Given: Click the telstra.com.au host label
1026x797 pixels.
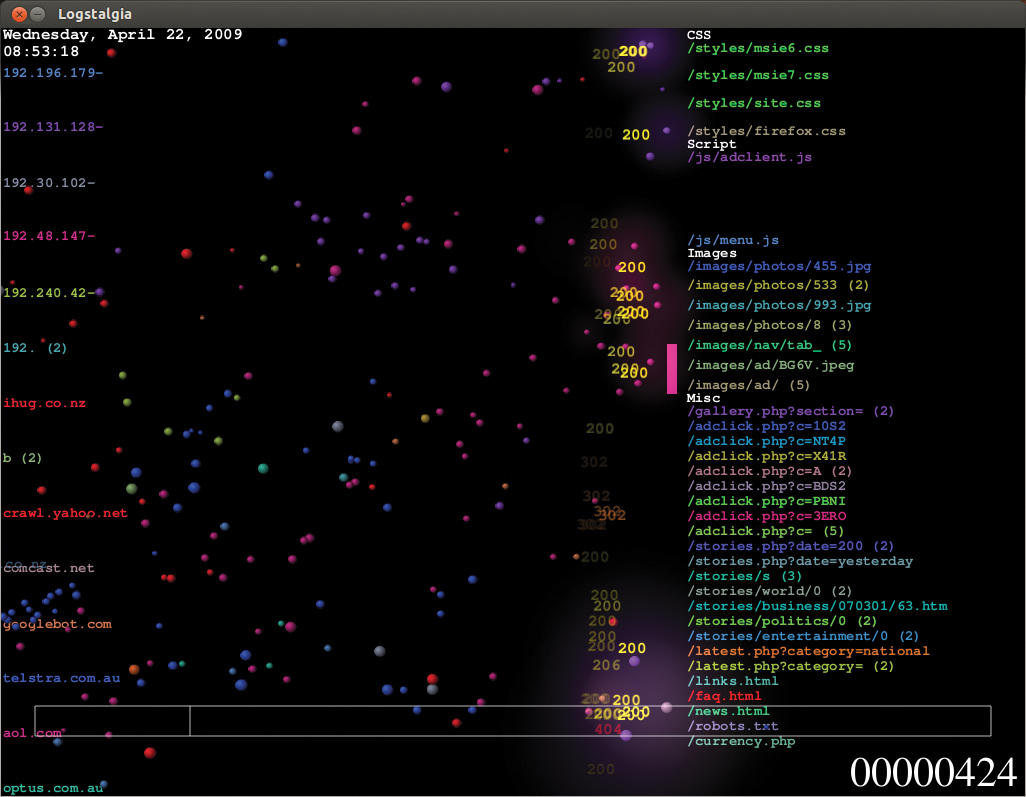Looking at the screenshot, I should (61, 678).
